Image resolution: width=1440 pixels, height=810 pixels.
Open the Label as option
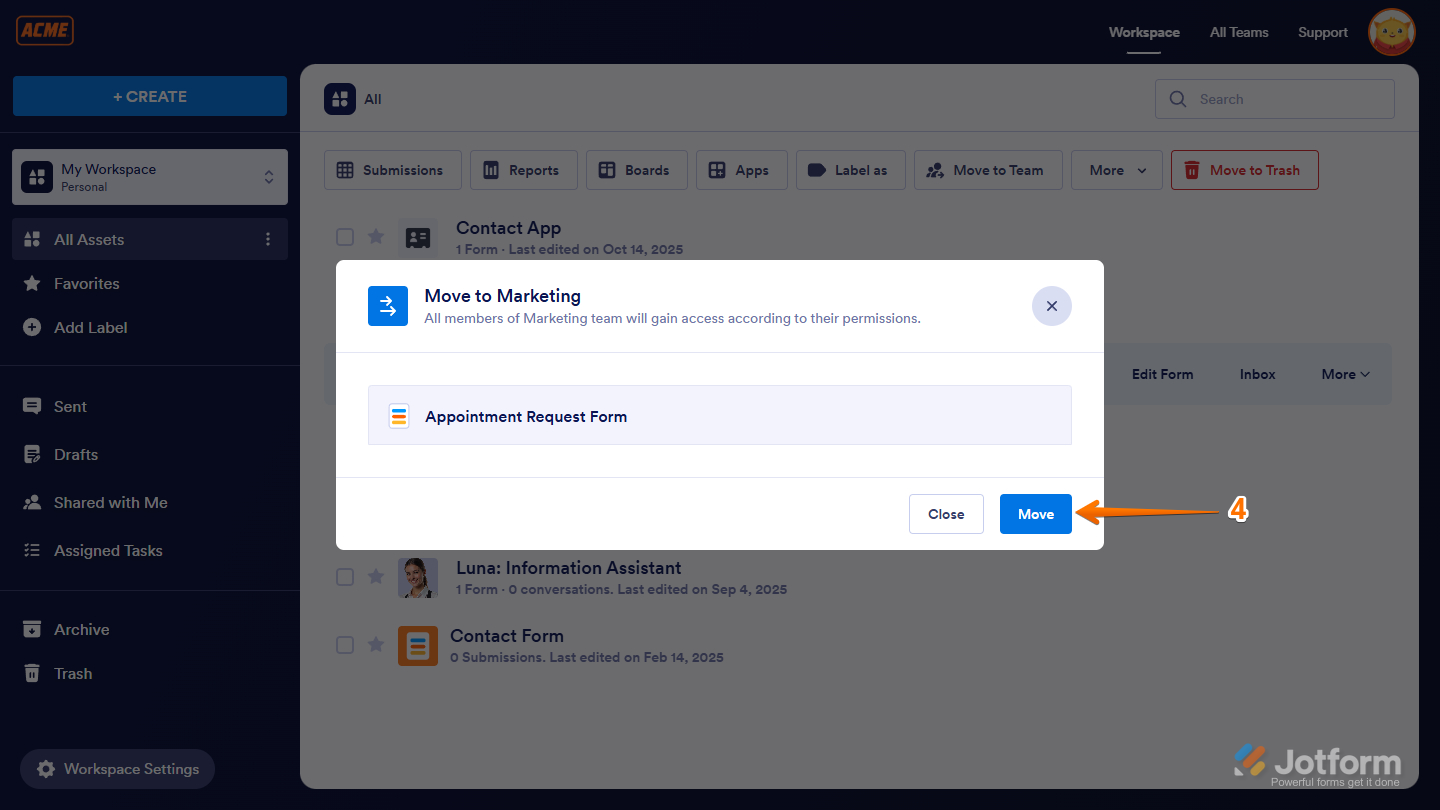point(850,170)
